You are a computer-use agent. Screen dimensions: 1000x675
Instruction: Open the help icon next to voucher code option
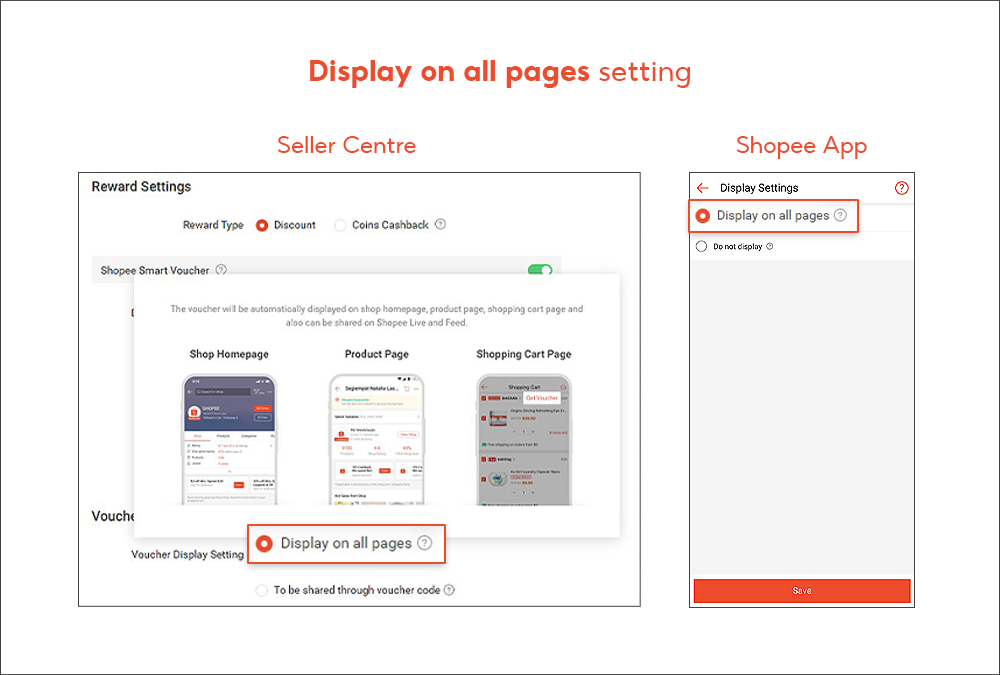click(447, 590)
